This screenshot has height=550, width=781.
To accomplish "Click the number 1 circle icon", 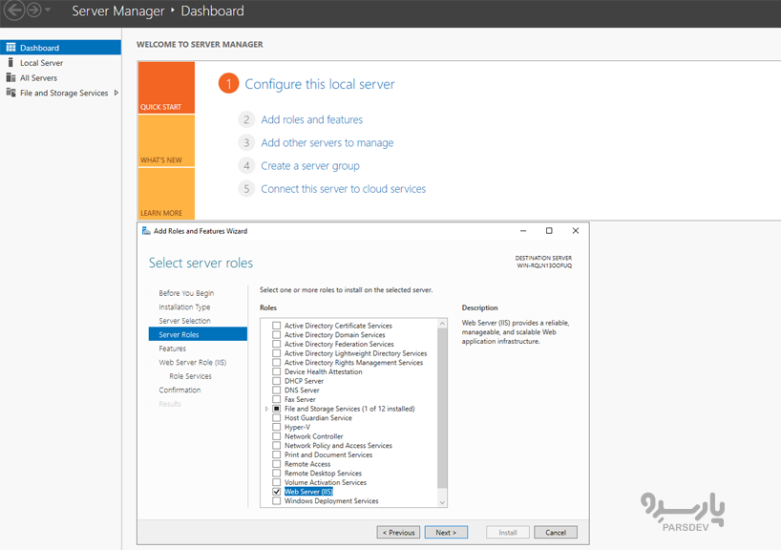I will (229, 84).
